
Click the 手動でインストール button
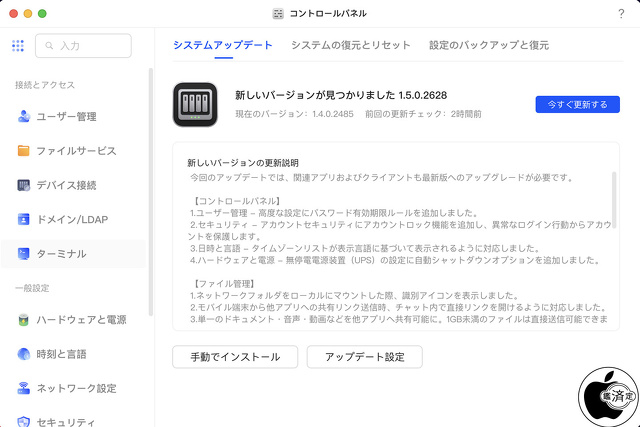pyautogui.click(x=235, y=357)
